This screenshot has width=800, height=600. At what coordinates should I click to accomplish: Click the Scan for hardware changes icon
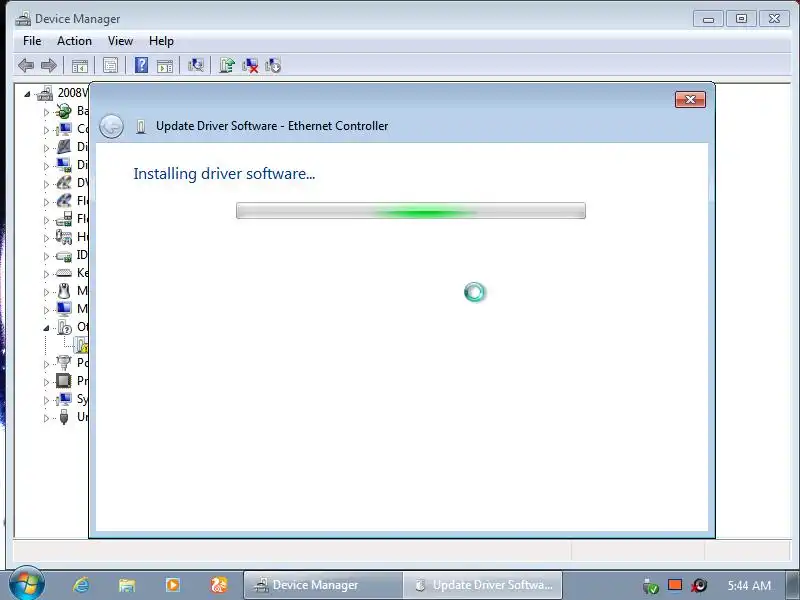[x=195, y=65]
